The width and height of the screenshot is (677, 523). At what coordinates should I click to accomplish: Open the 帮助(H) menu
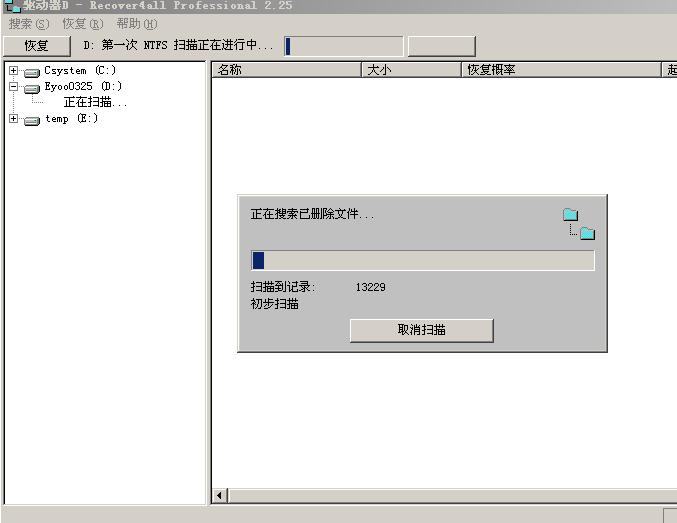[136, 24]
